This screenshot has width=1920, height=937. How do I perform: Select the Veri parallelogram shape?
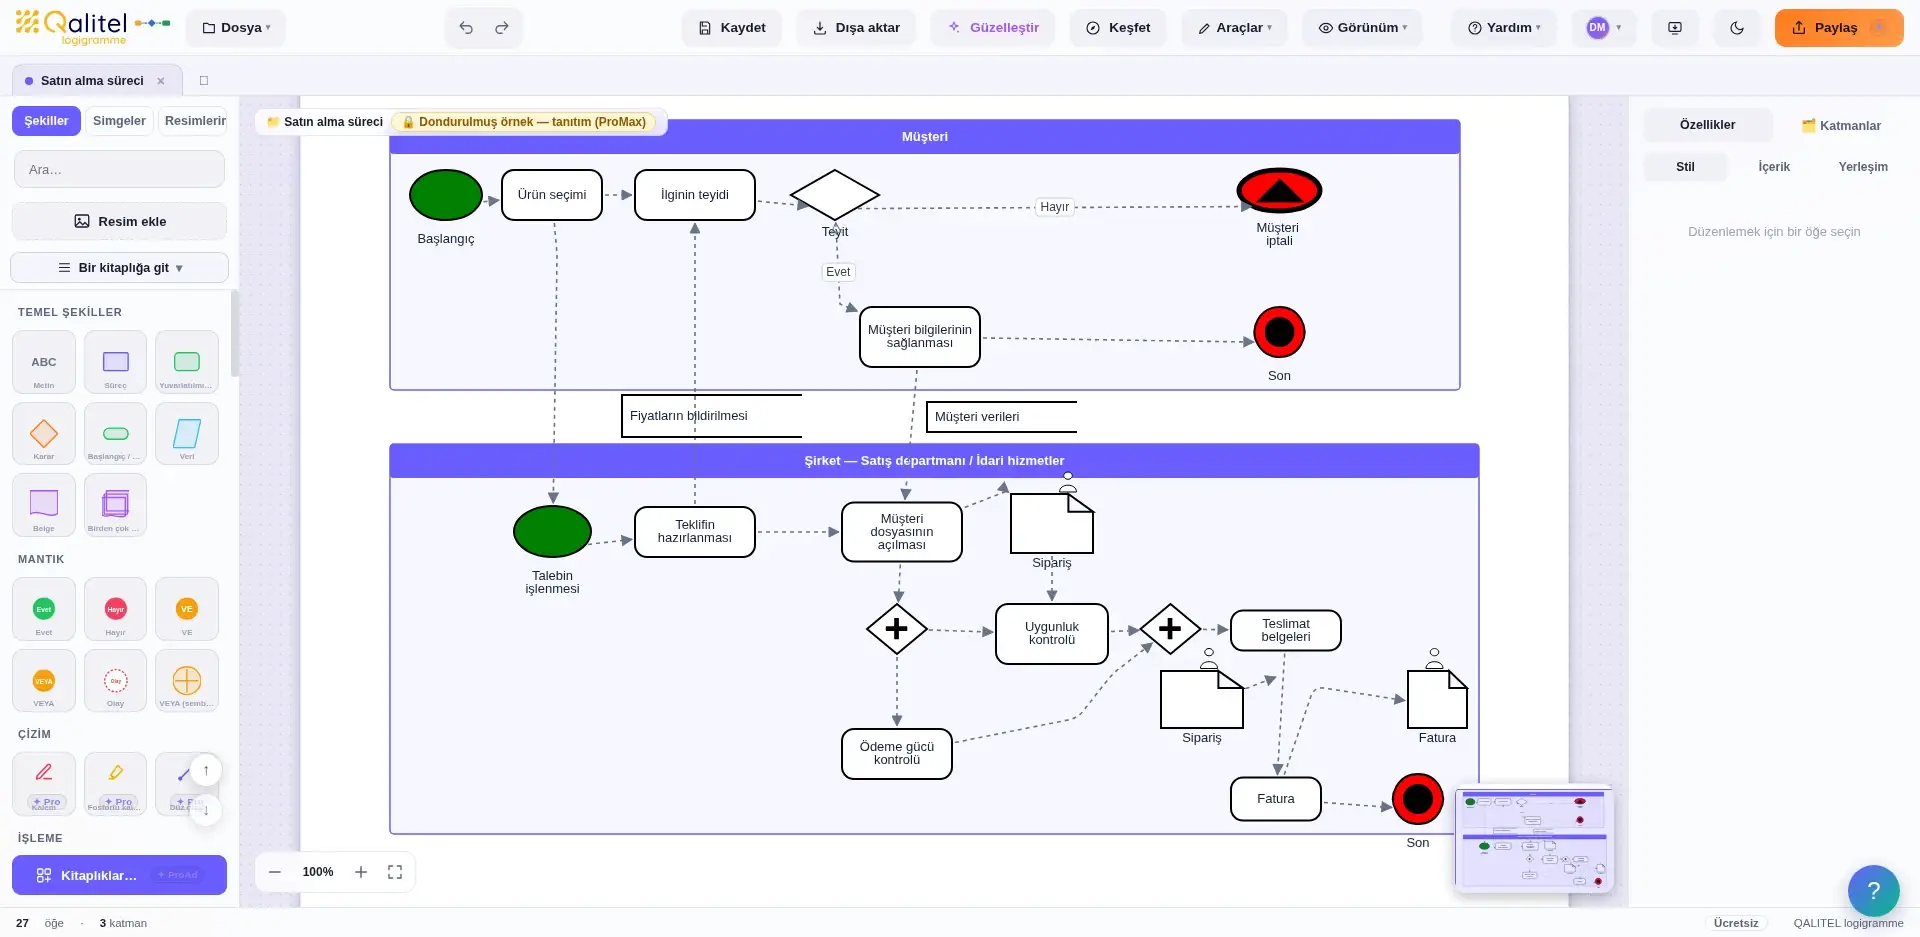point(187,434)
